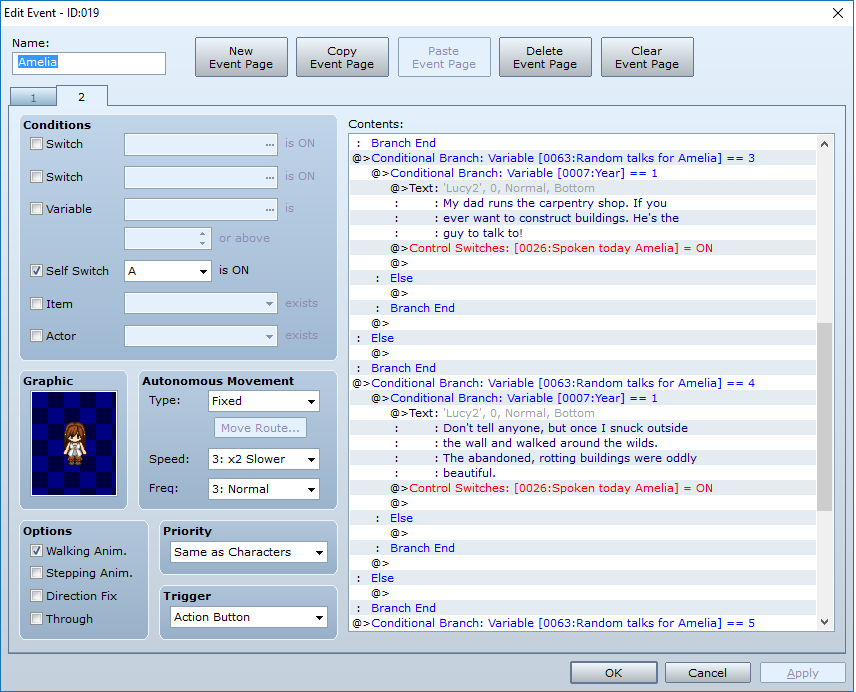This screenshot has height=692, width=856.
Task: Select line 'The abandoned, rotting buildings were oddly'
Action: [584, 458]
